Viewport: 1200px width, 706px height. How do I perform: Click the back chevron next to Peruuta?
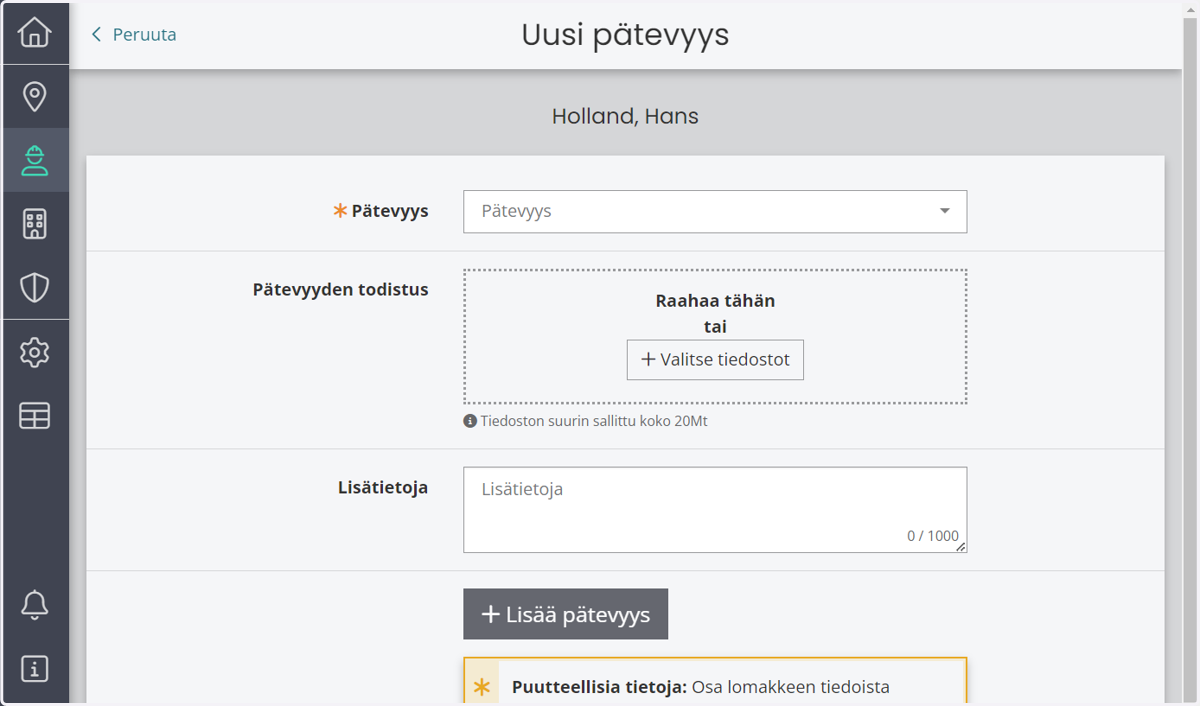pos(96,35)
